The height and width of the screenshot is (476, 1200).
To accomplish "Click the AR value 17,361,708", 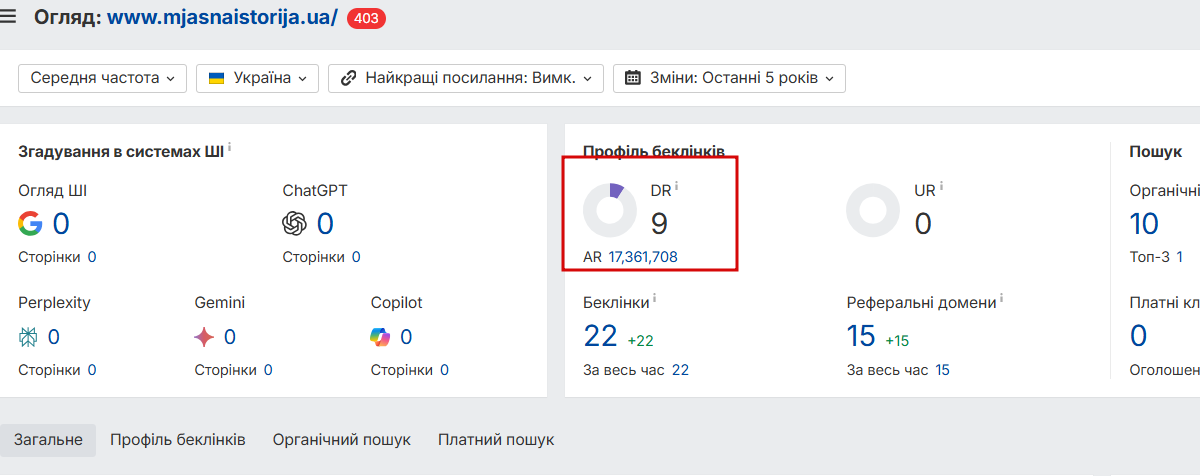I will [643, 257].
